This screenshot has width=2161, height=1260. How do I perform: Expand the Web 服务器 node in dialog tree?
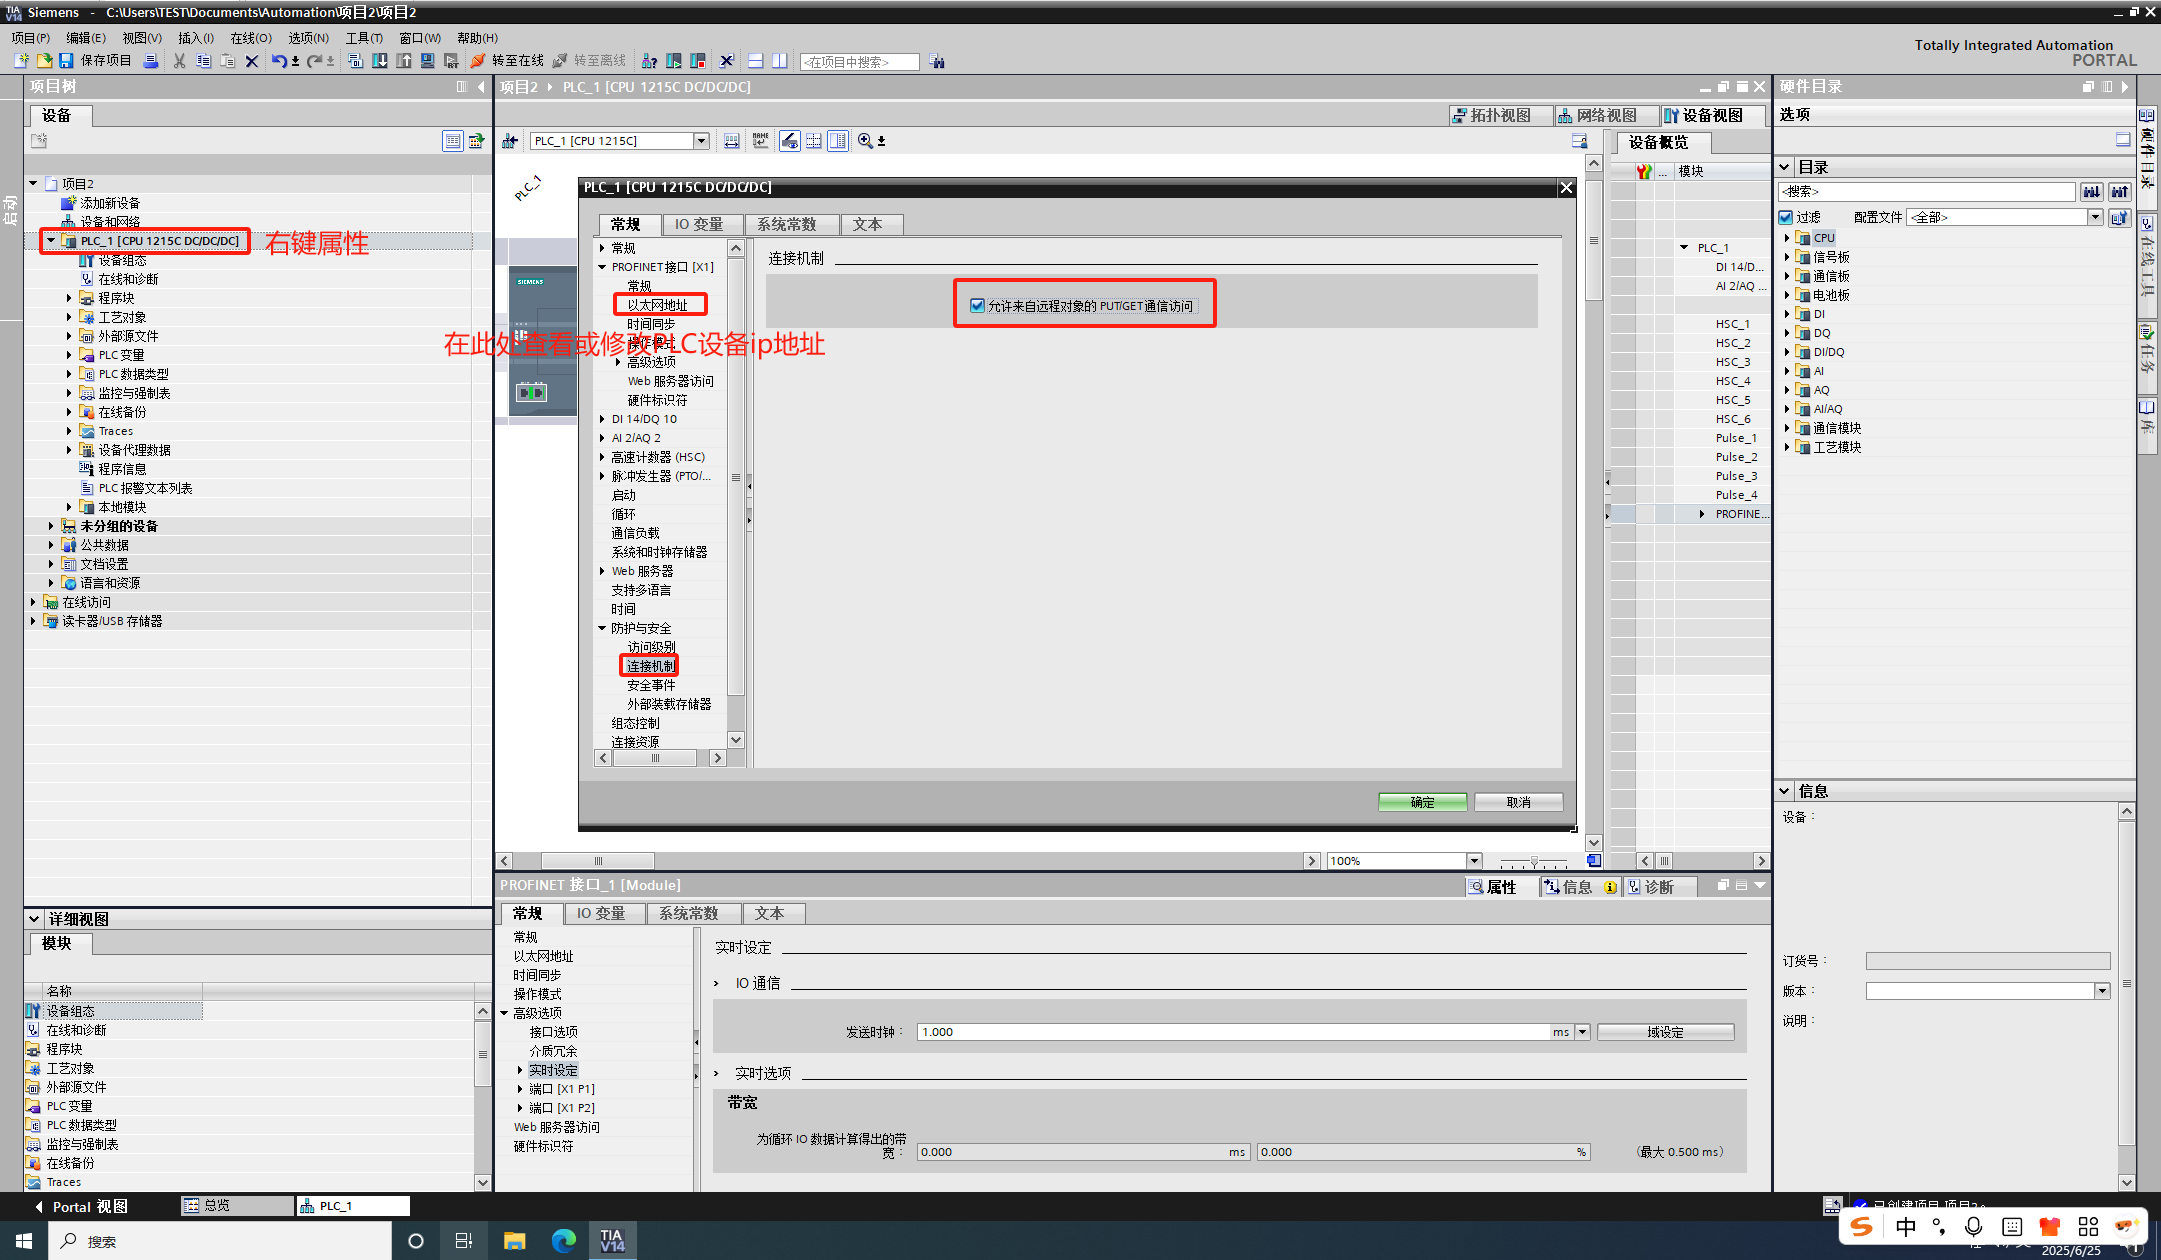tap(602, 571)
